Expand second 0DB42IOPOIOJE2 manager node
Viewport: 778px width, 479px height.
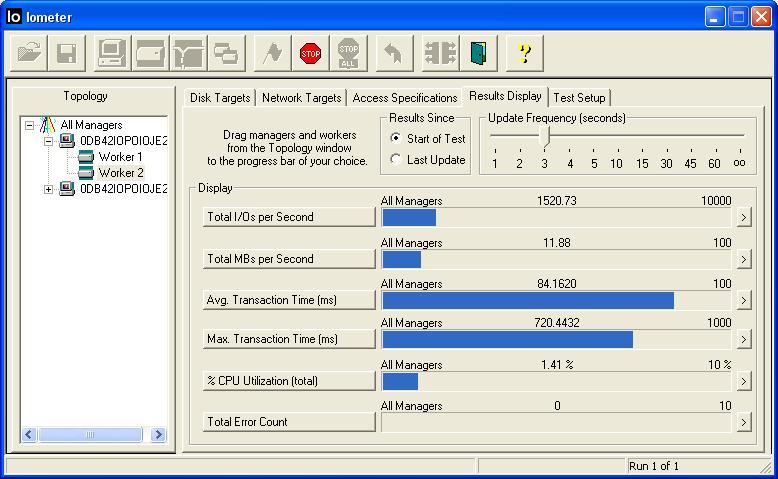[x=49, y=189]
